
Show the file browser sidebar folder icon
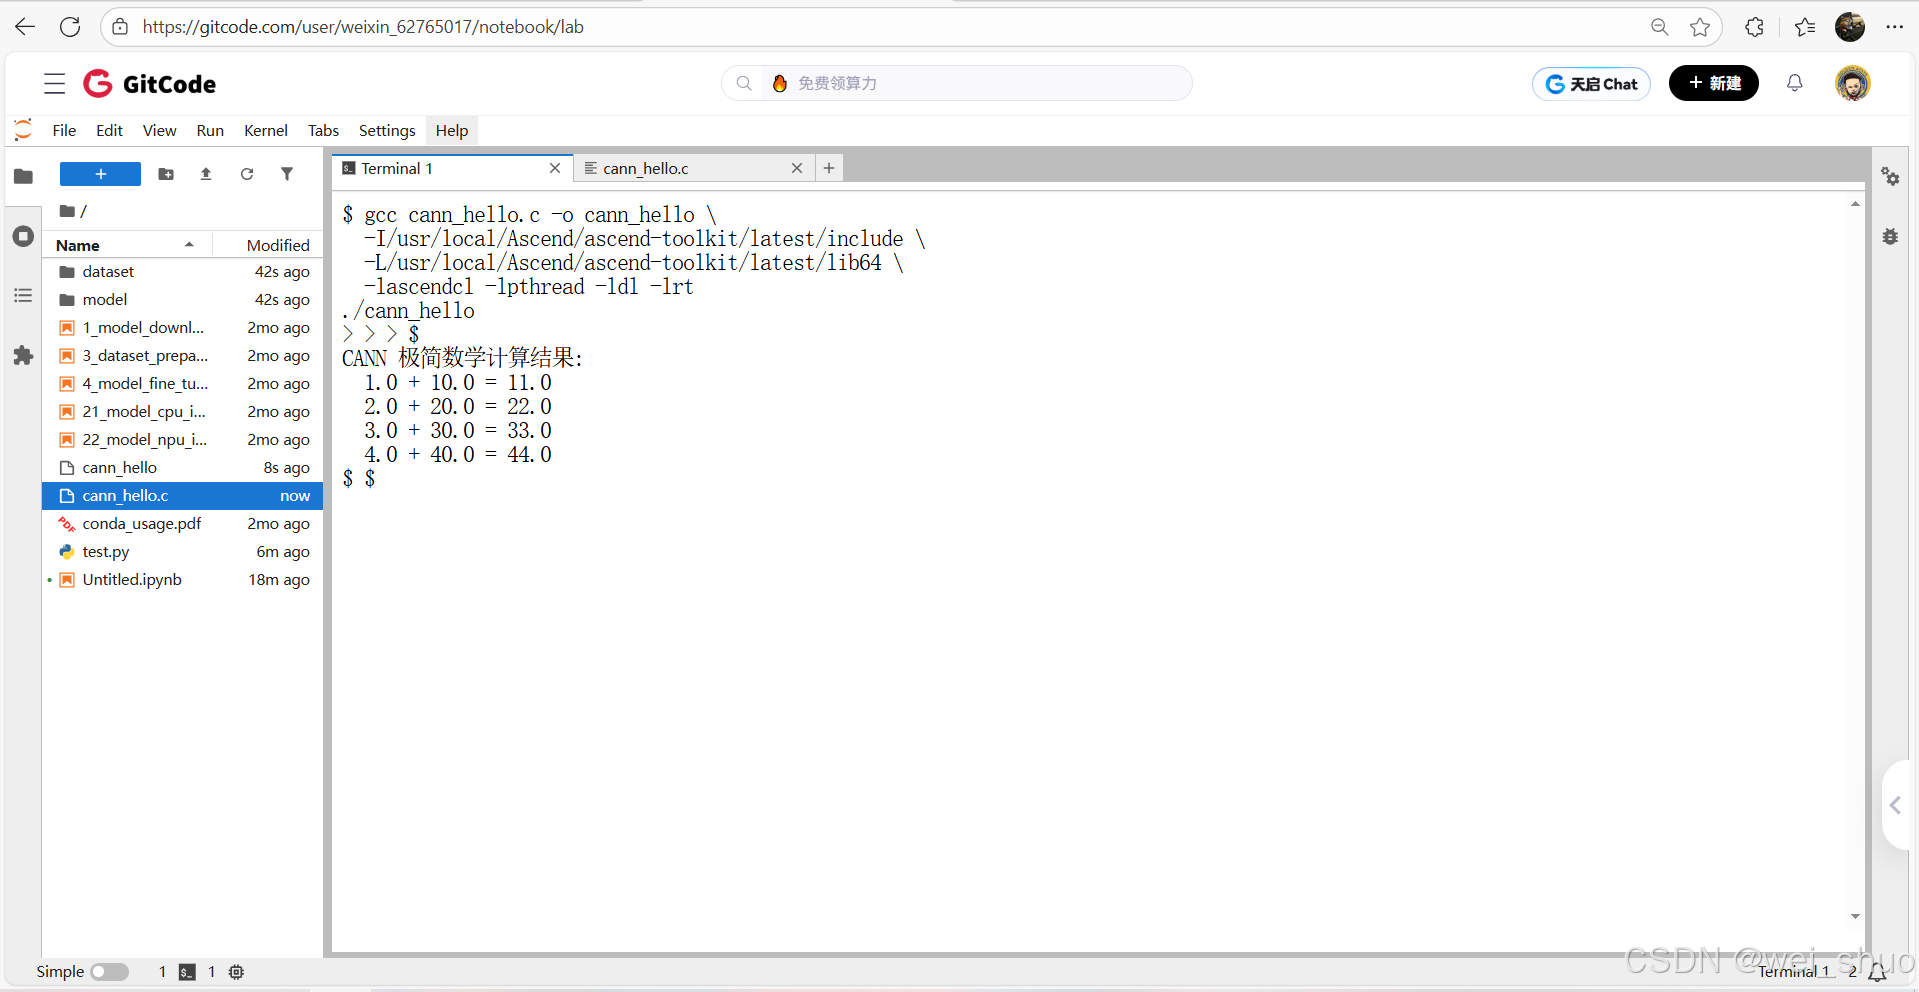click(x=23, y=177)
